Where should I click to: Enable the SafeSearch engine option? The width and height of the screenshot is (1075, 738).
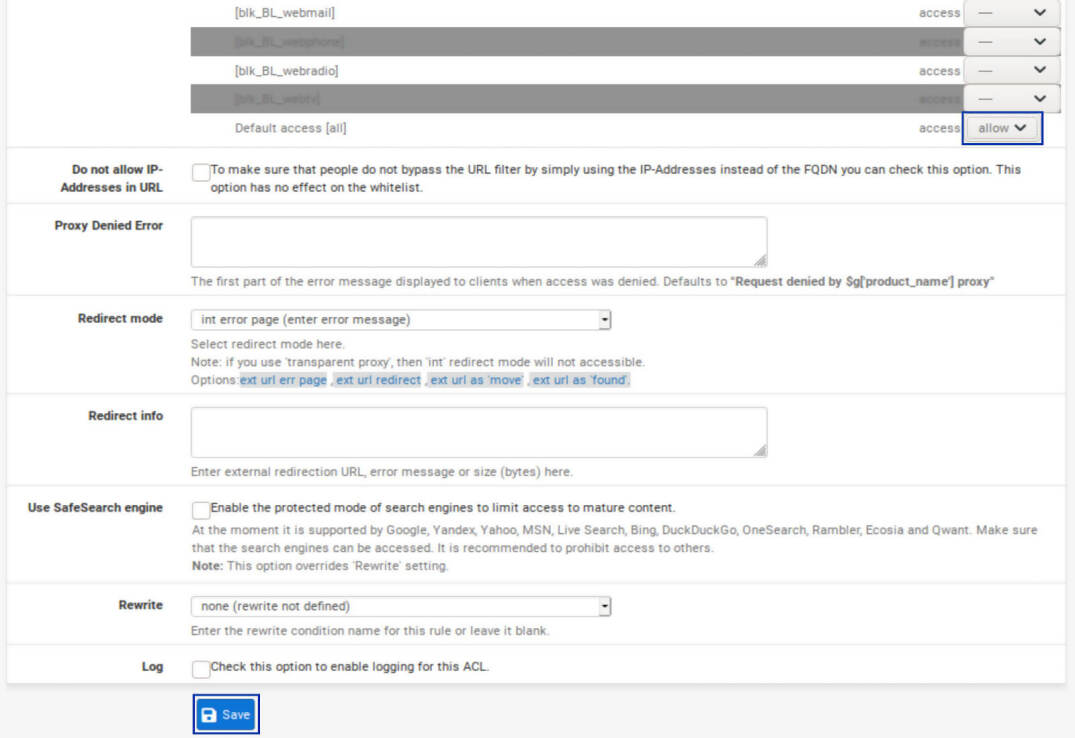pos(200,509)
